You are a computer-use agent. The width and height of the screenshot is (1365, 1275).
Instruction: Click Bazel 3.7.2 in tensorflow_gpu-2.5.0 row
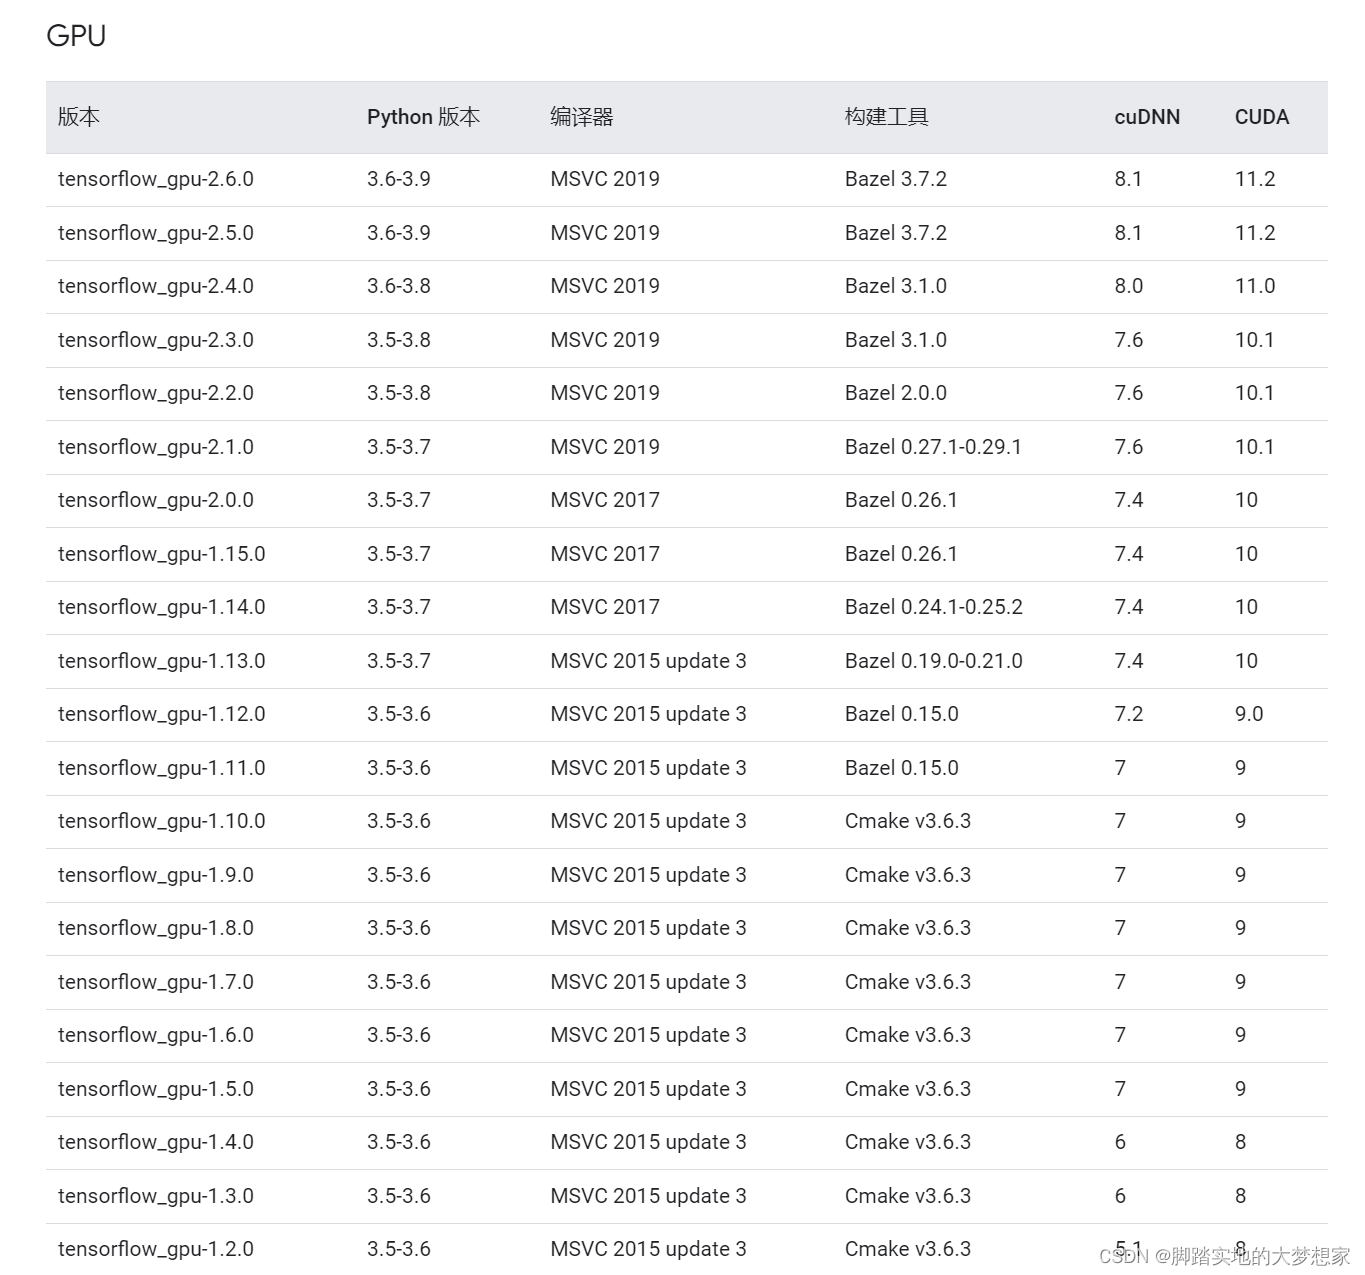[896, 233]
